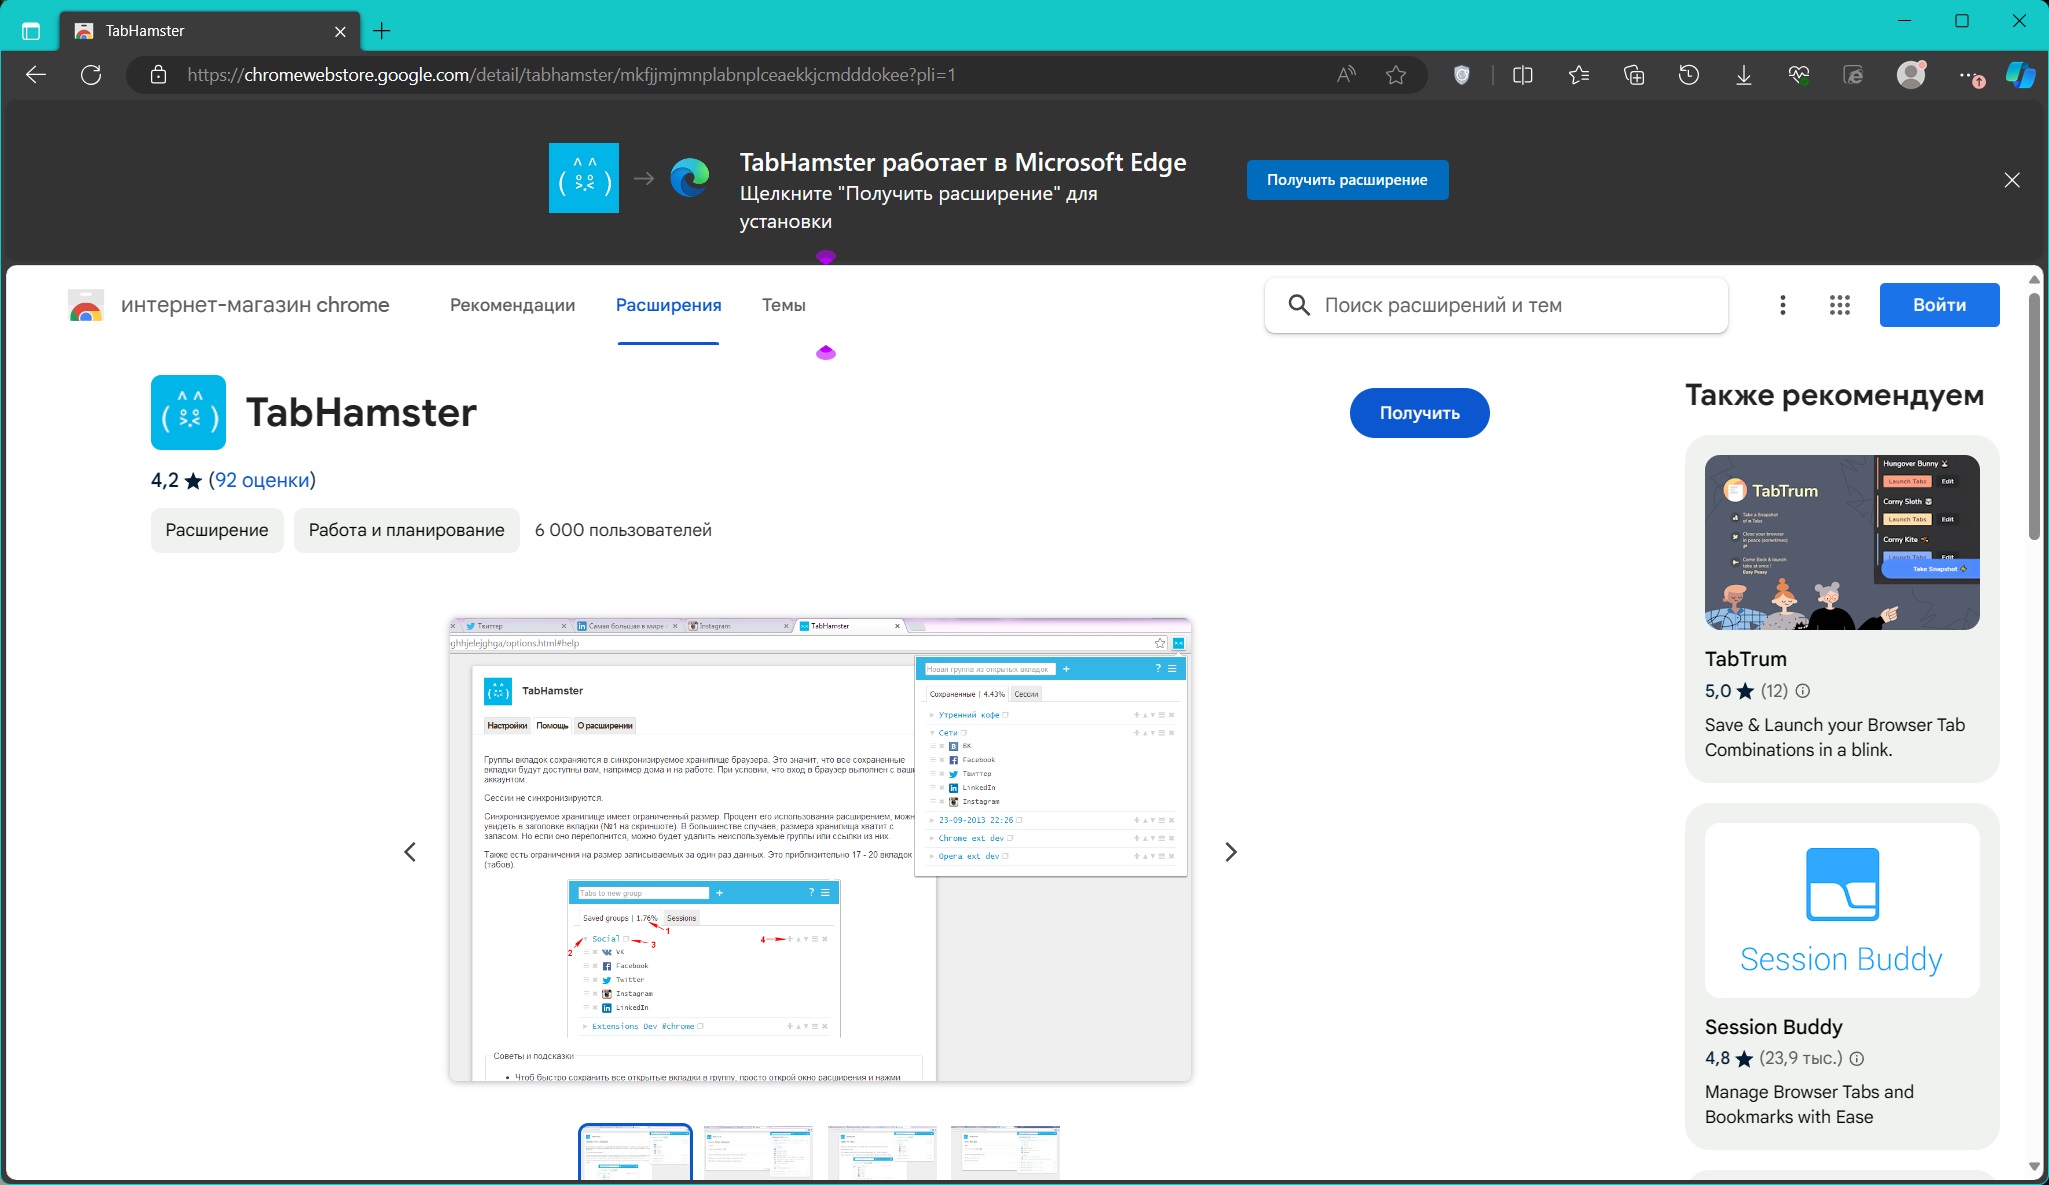Select the fourth screenshot thumbnail
The width and height of the screenshot is (2049, 1185).
(1005, 1153)
